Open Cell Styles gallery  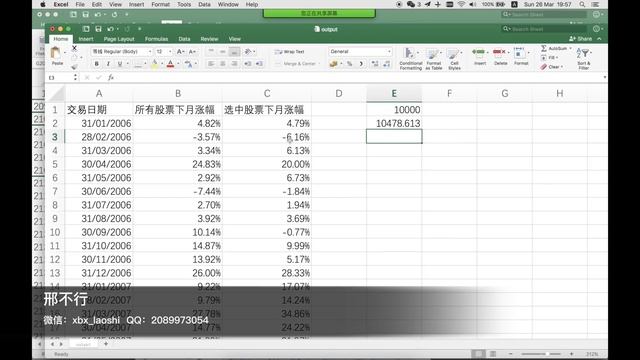(x=454, y=59)
